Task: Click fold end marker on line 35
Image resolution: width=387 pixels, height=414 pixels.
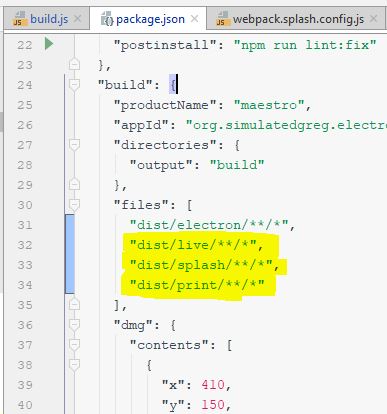Action: tap(74, 304)
